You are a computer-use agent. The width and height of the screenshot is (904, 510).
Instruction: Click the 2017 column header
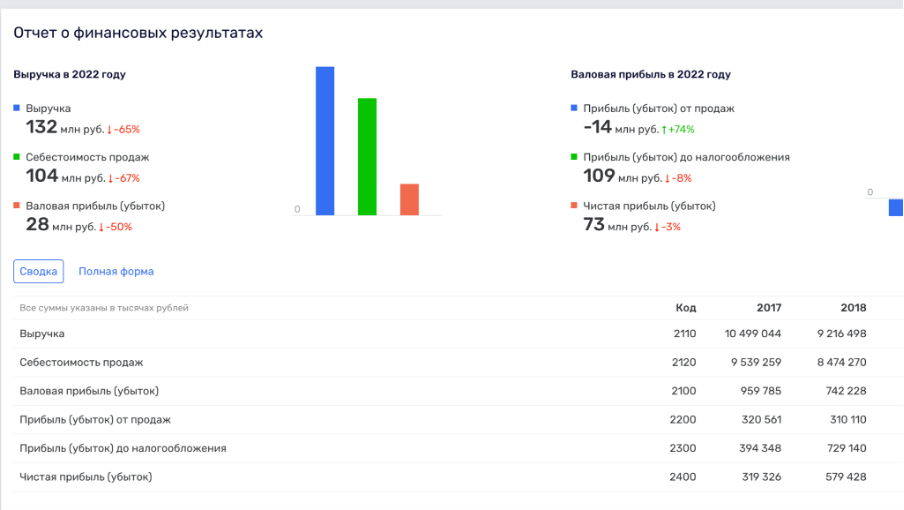point(769,308)
